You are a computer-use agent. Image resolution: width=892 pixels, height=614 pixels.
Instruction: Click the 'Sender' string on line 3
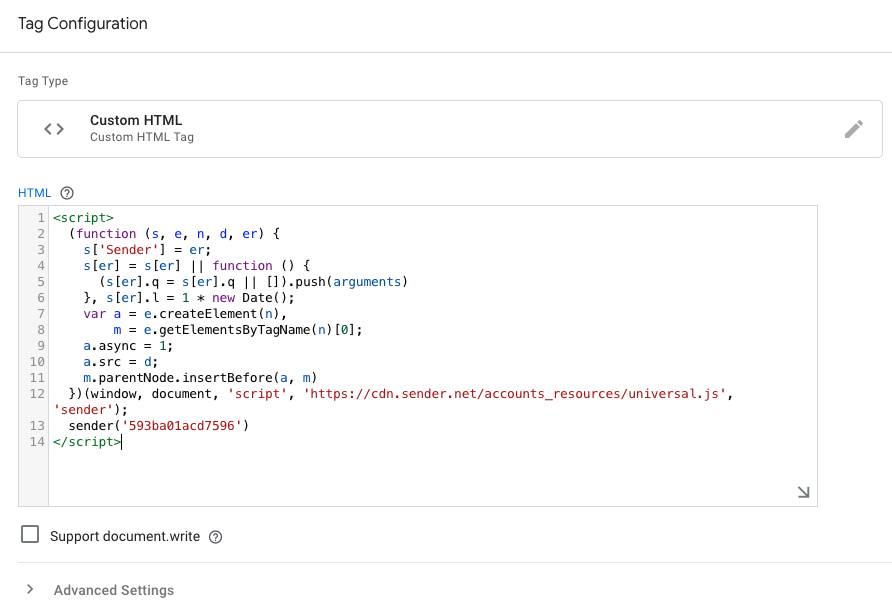pyautogui.click(x=121, y=250)
